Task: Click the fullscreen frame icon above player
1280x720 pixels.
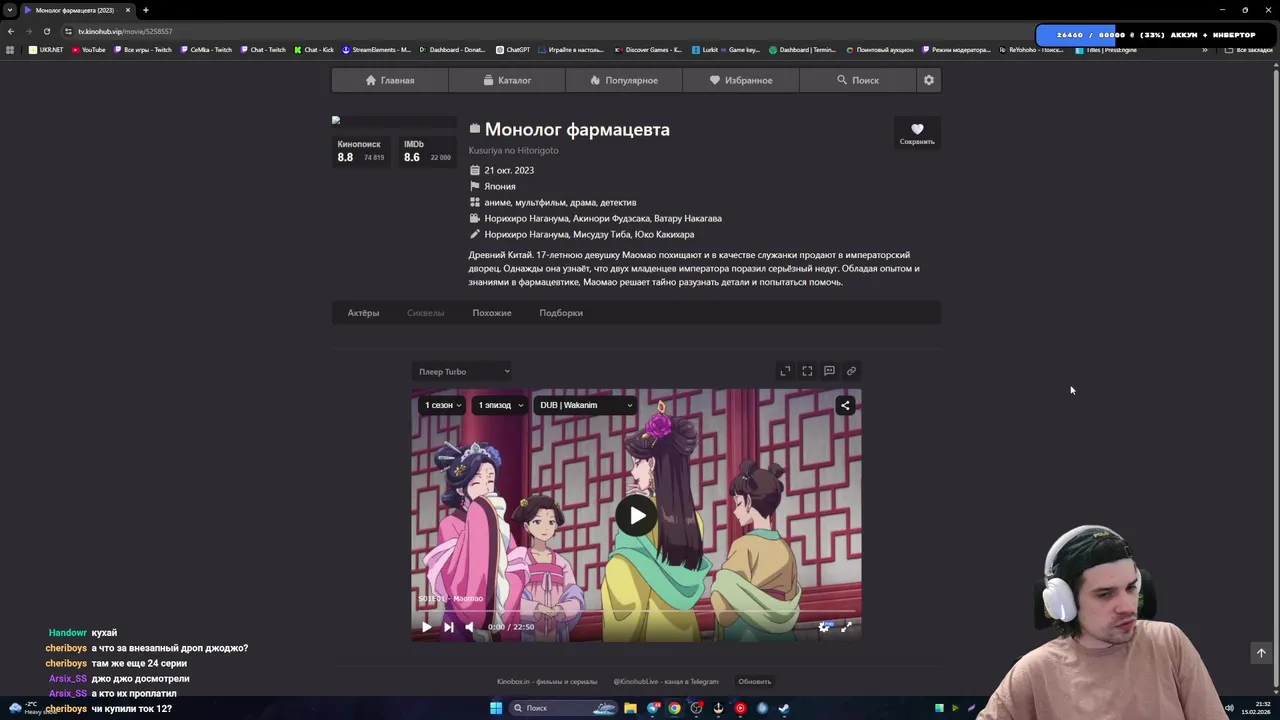Action: (807, 371)
